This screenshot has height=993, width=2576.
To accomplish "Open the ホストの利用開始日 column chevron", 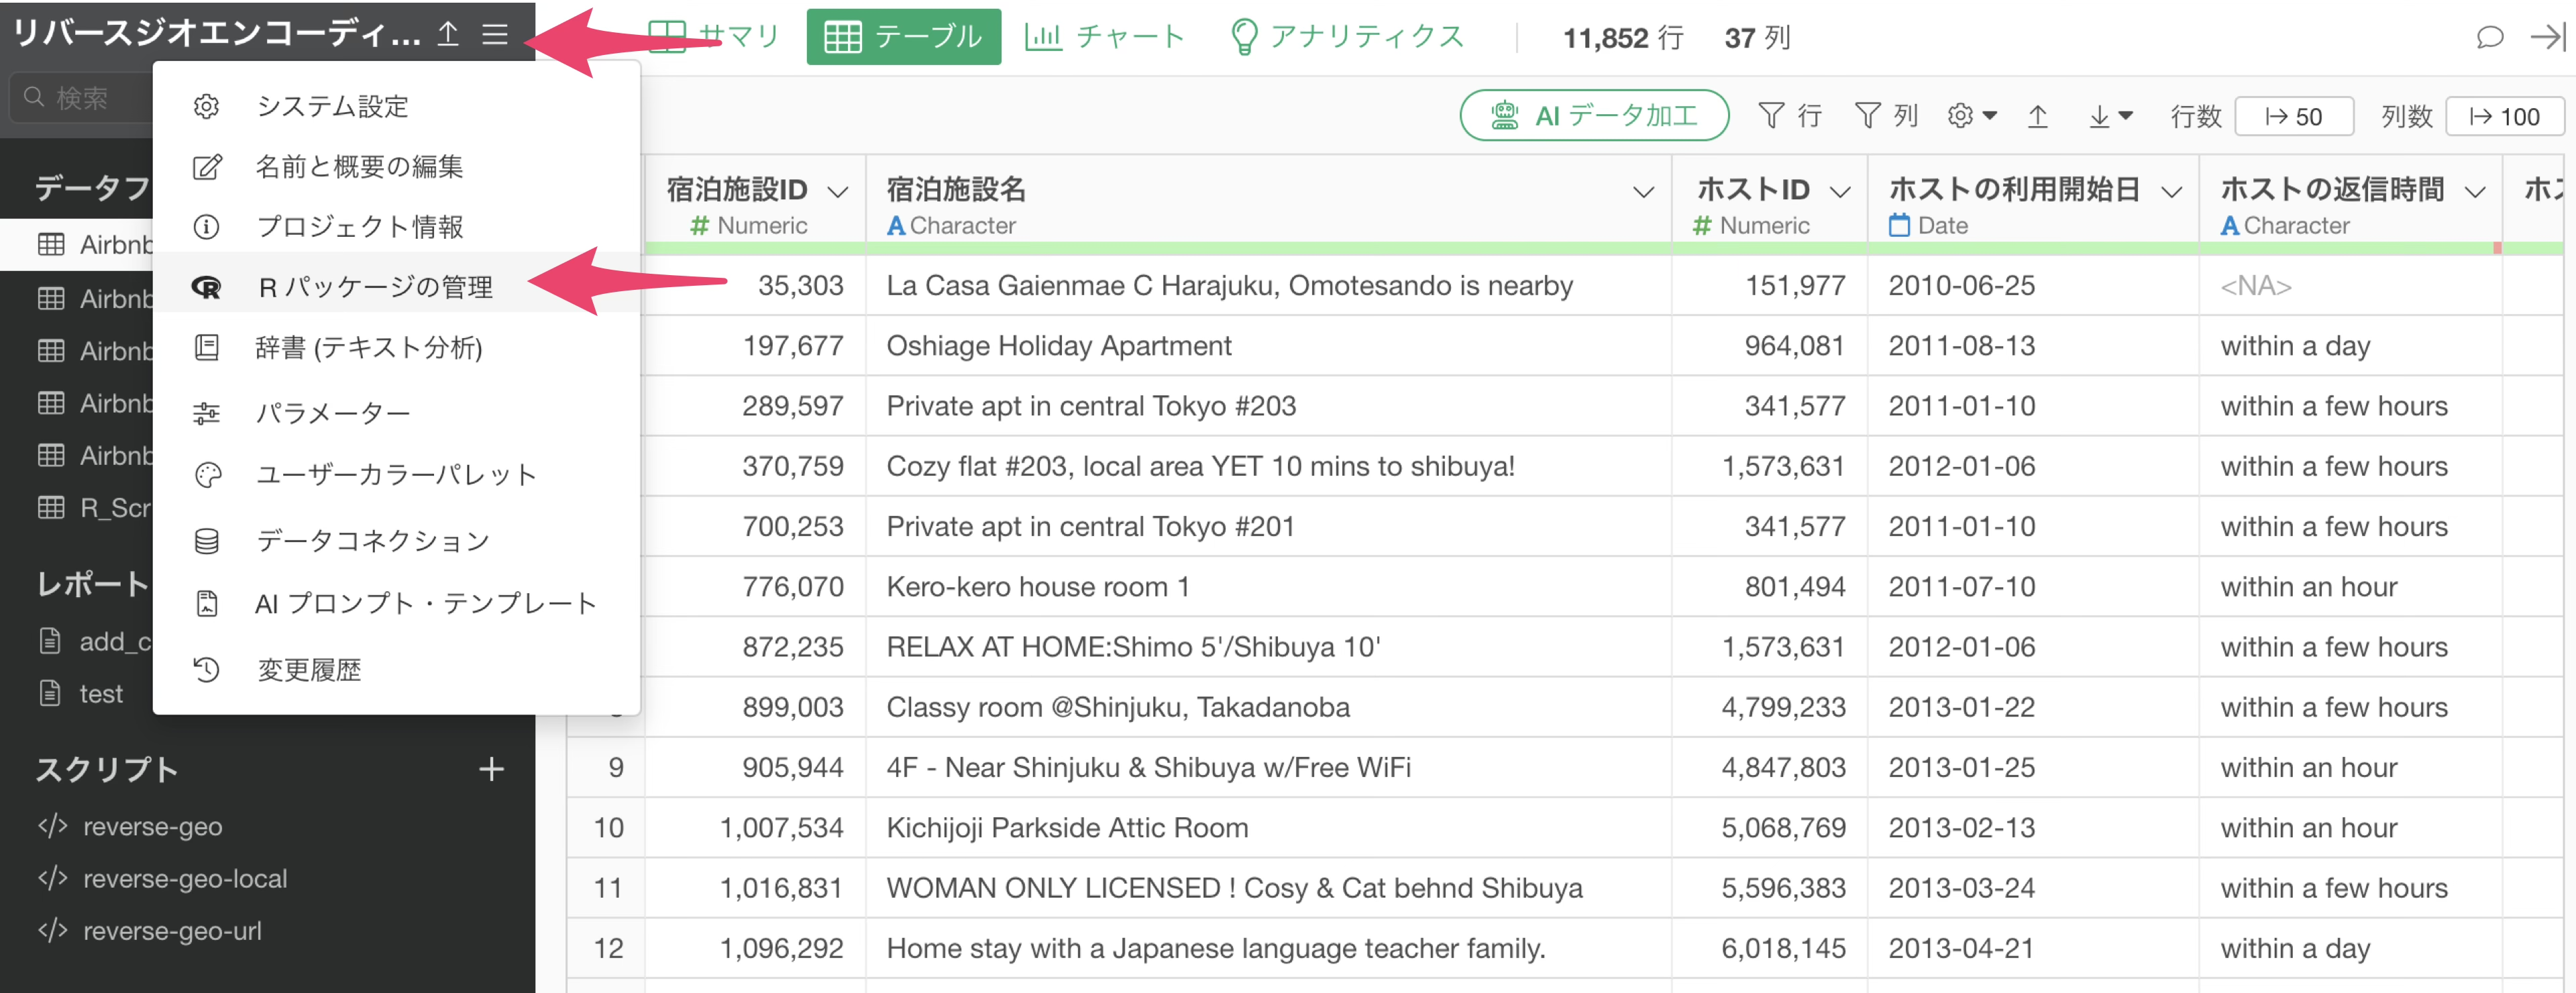I will 2171,192.
